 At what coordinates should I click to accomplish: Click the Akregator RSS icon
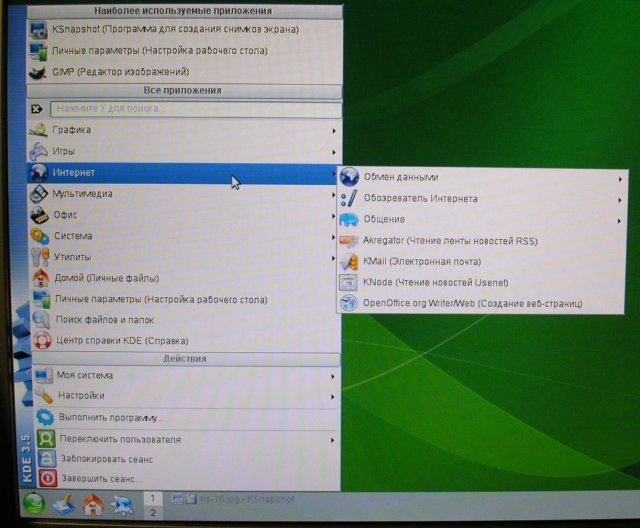pyautogui.click(x=349, y=241)
